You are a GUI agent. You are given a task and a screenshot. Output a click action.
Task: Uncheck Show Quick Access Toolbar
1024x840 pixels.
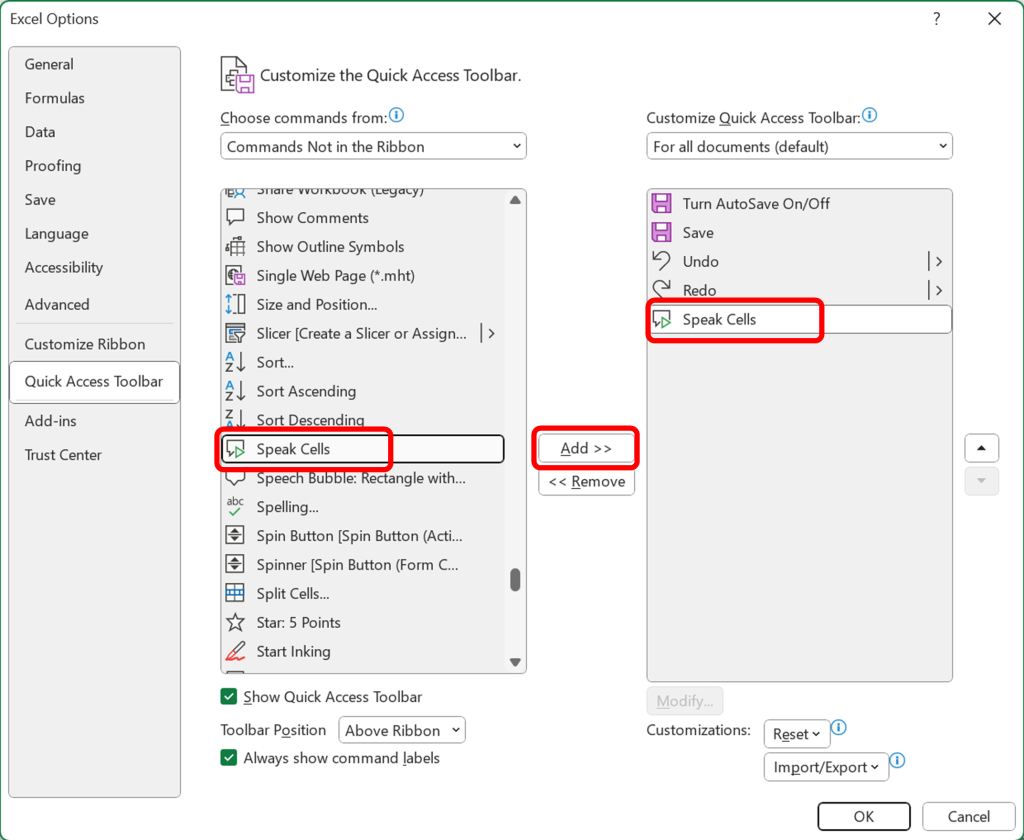click(228, 696)
